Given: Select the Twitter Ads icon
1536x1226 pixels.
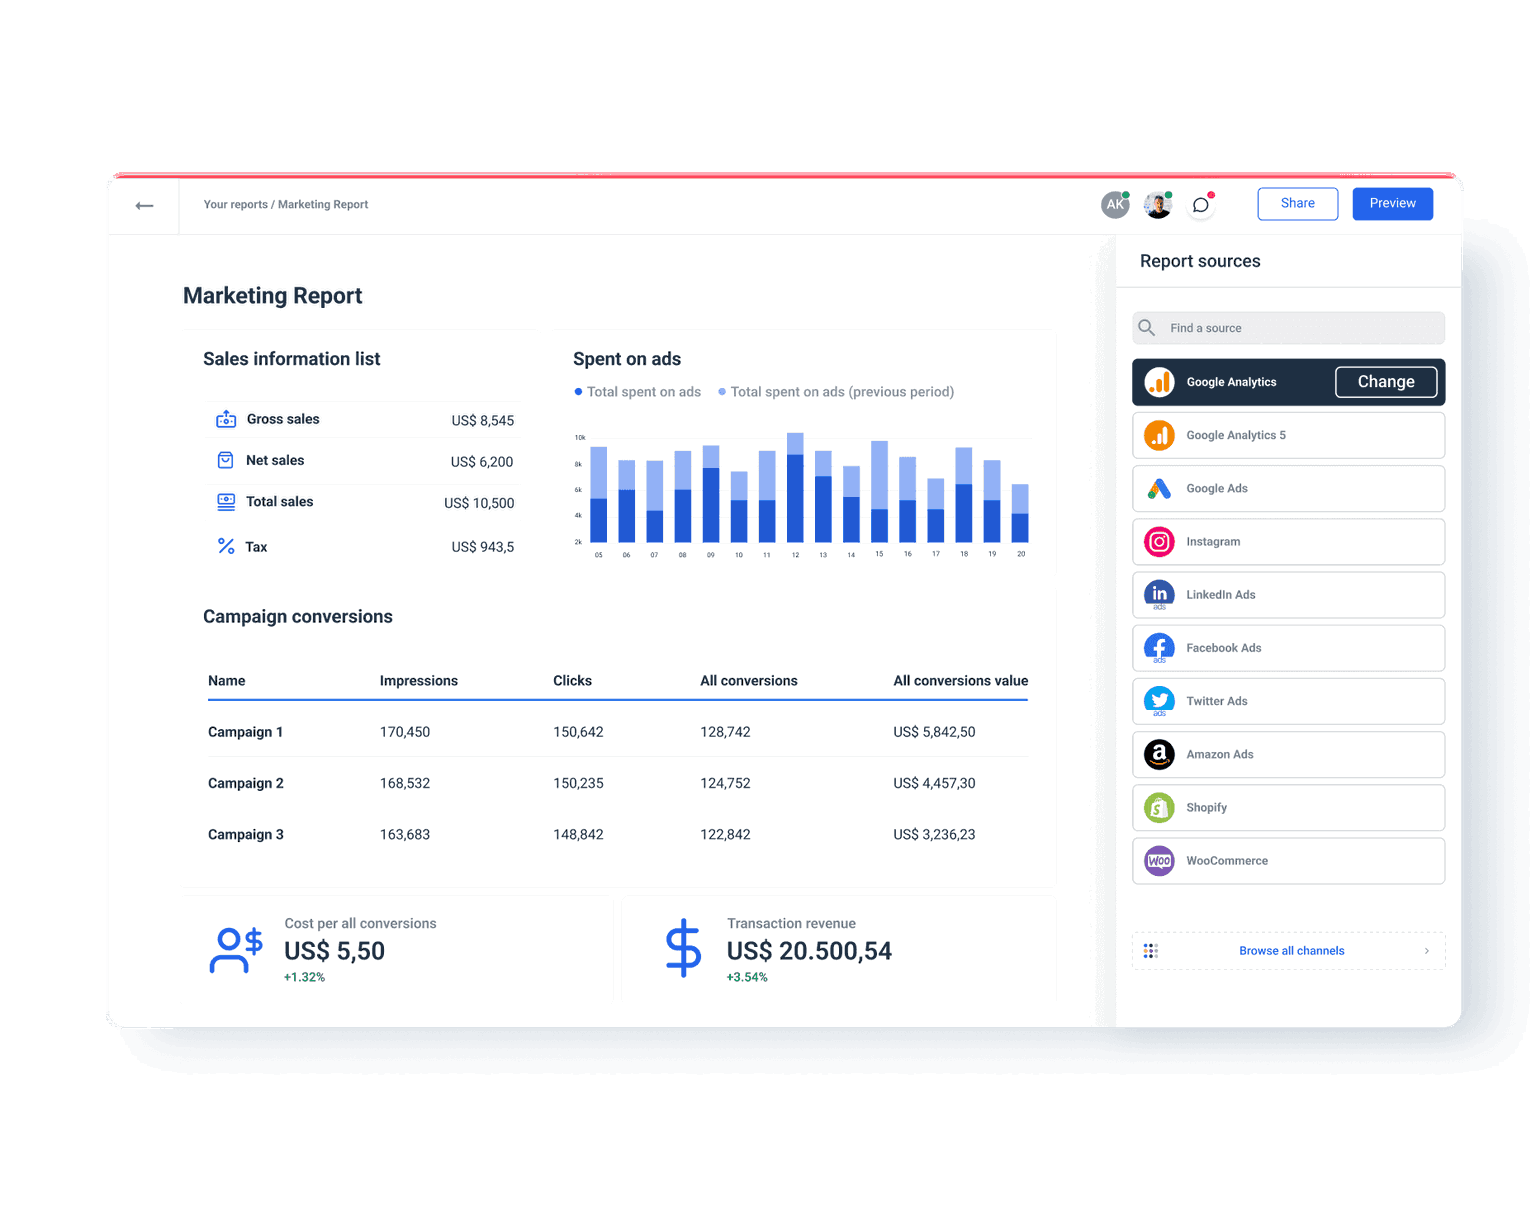Looking at the screenshot, I should pos(1159,701).
